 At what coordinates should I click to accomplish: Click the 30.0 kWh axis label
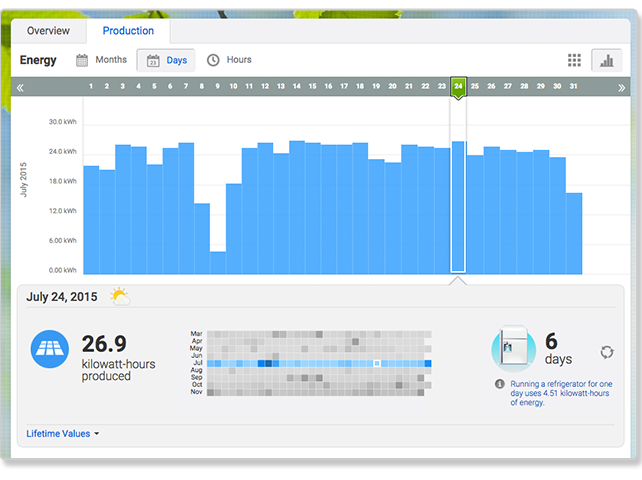click(63, 122)
